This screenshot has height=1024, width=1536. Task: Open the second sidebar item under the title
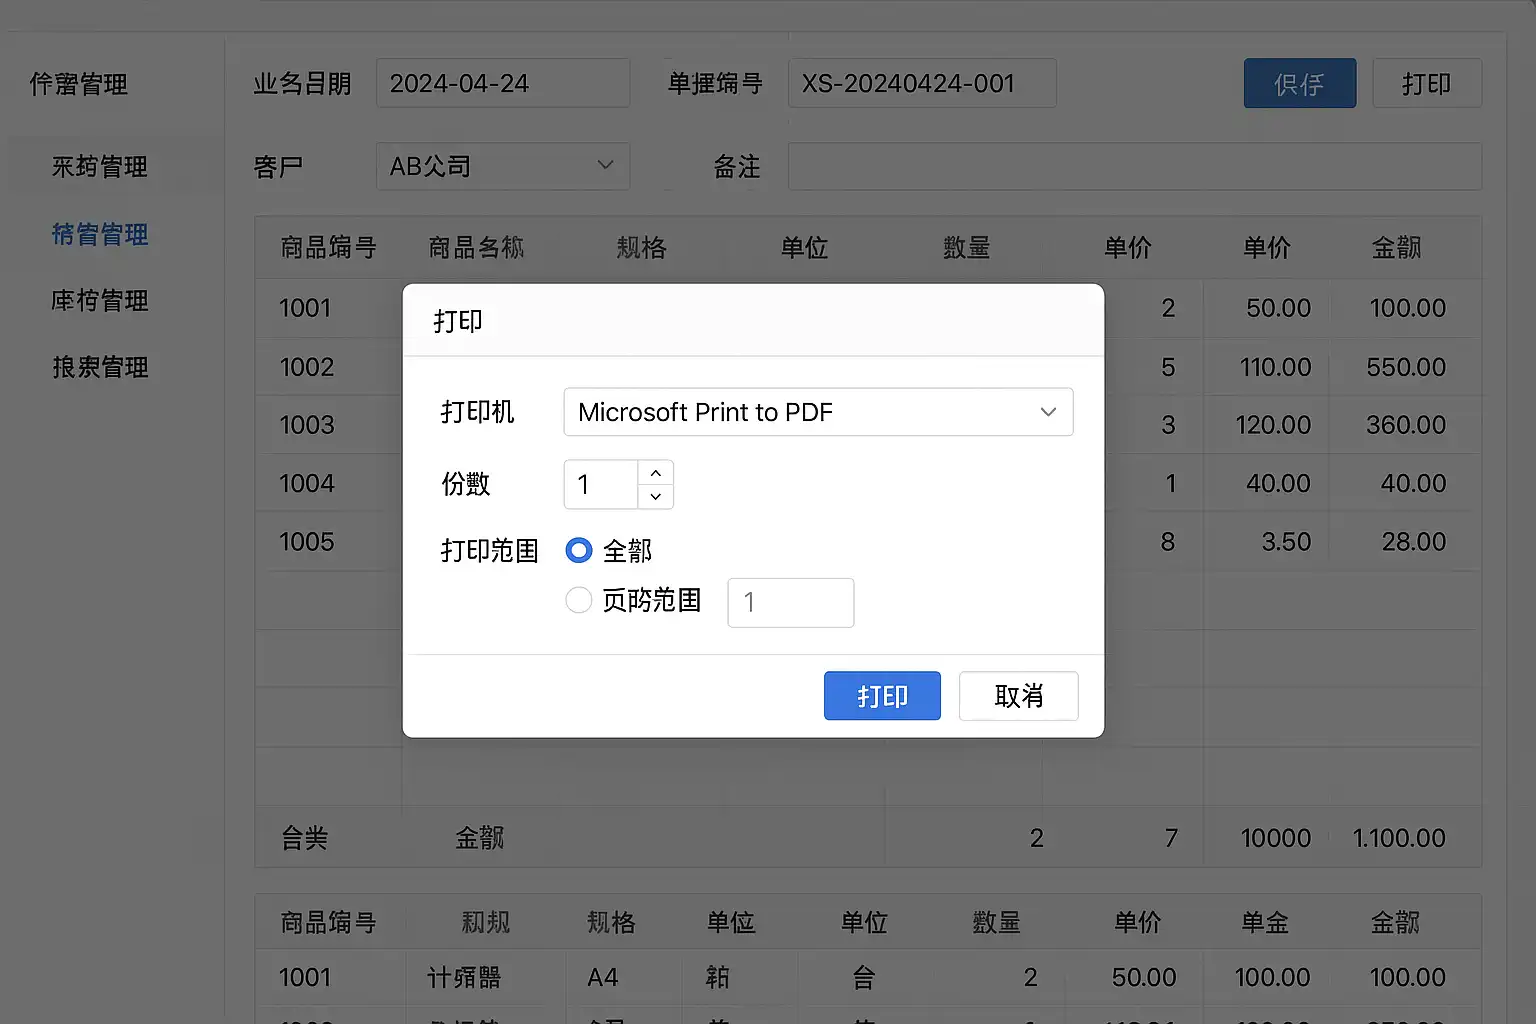click(100, 167)
